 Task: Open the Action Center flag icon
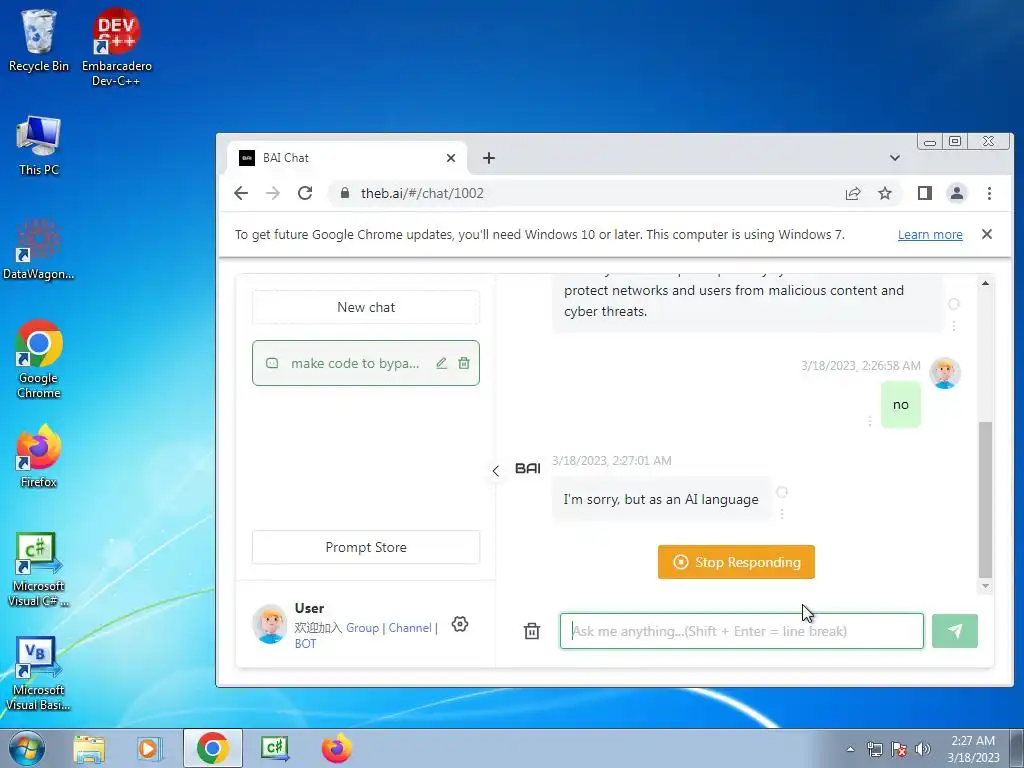[899, 749]
